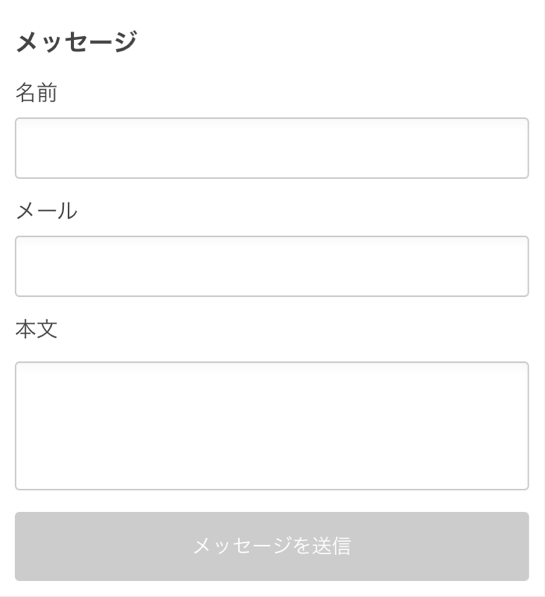The width and height of the screenshot is (545, 597).
Task: Click the メール label text
Action: pos(46,211)
